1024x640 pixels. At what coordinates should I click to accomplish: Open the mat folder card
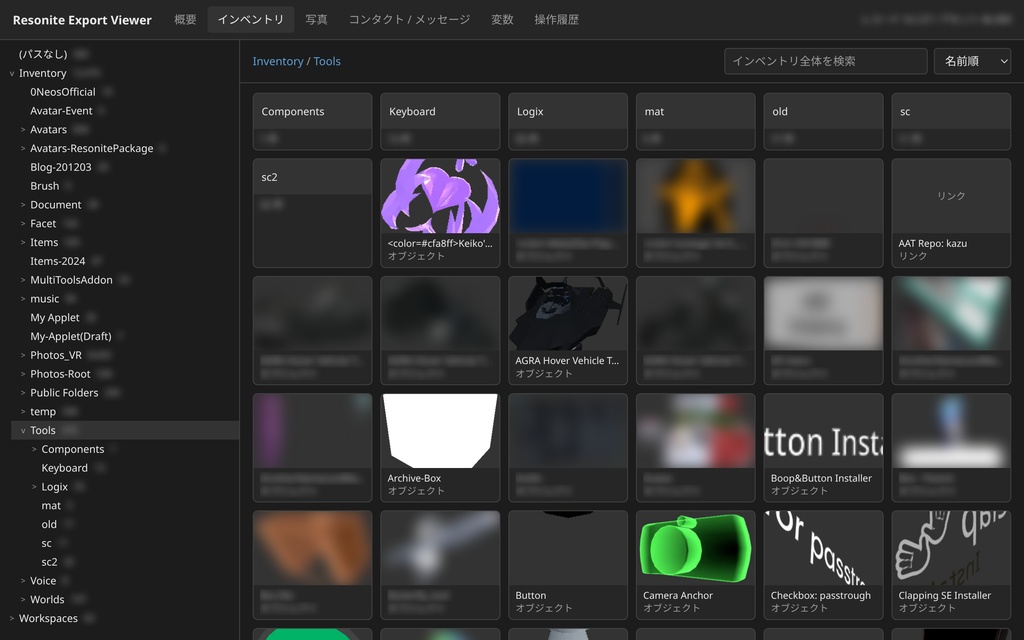[696, 121]
